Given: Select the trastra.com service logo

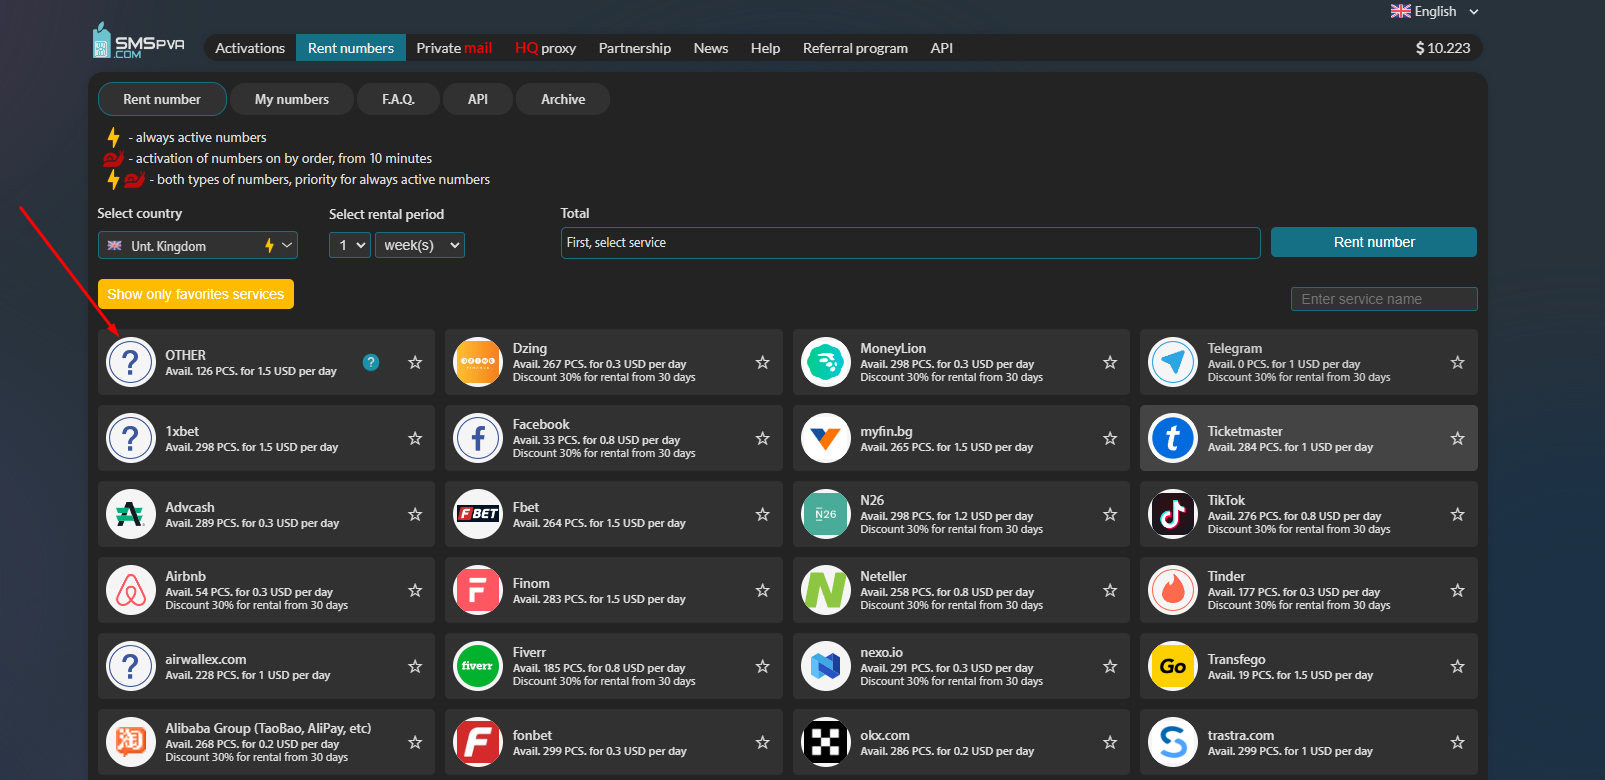Looking at the screenshot, I should (1173, 742).
